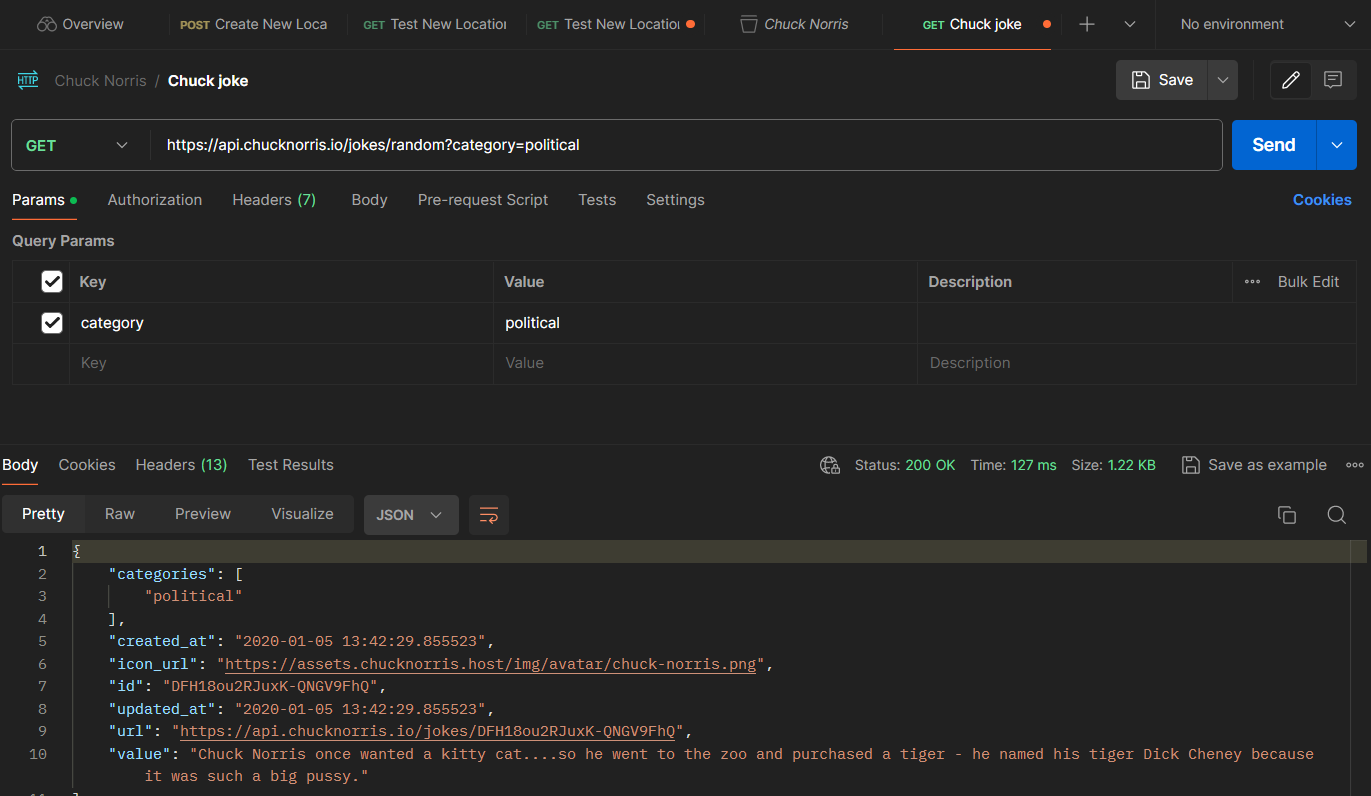The image size is (1371, 796).
Task: Expand the Send options arrow
Action: coord(1337,145)
